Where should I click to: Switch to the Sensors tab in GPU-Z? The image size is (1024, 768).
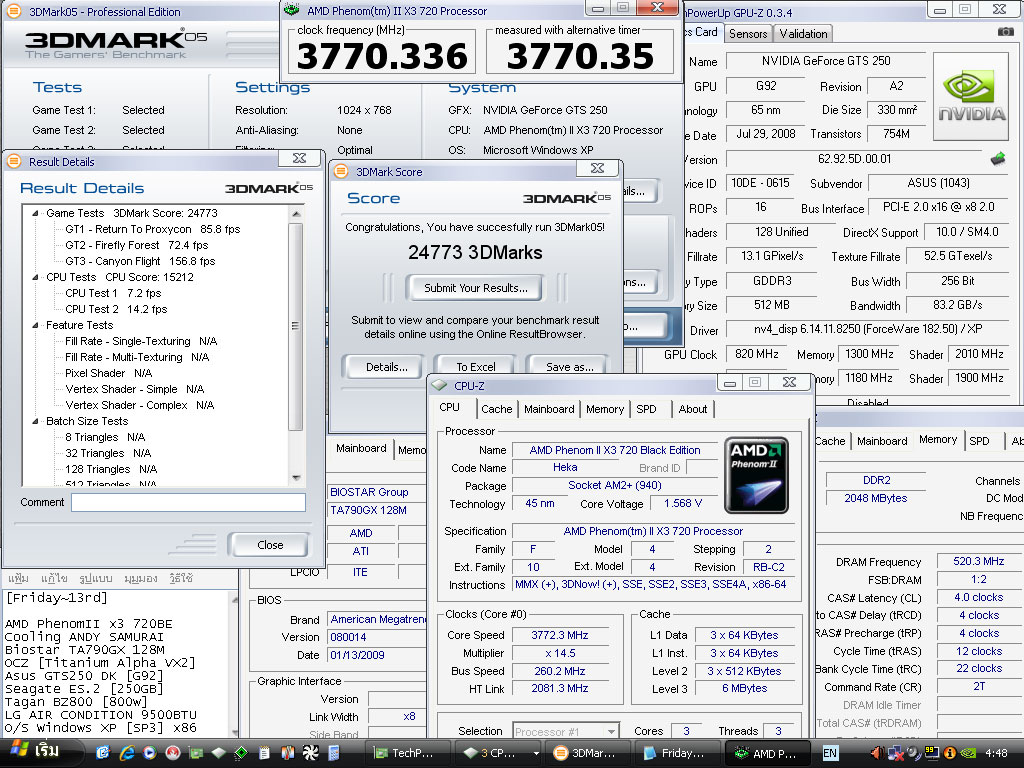click(x=748, y=33)
